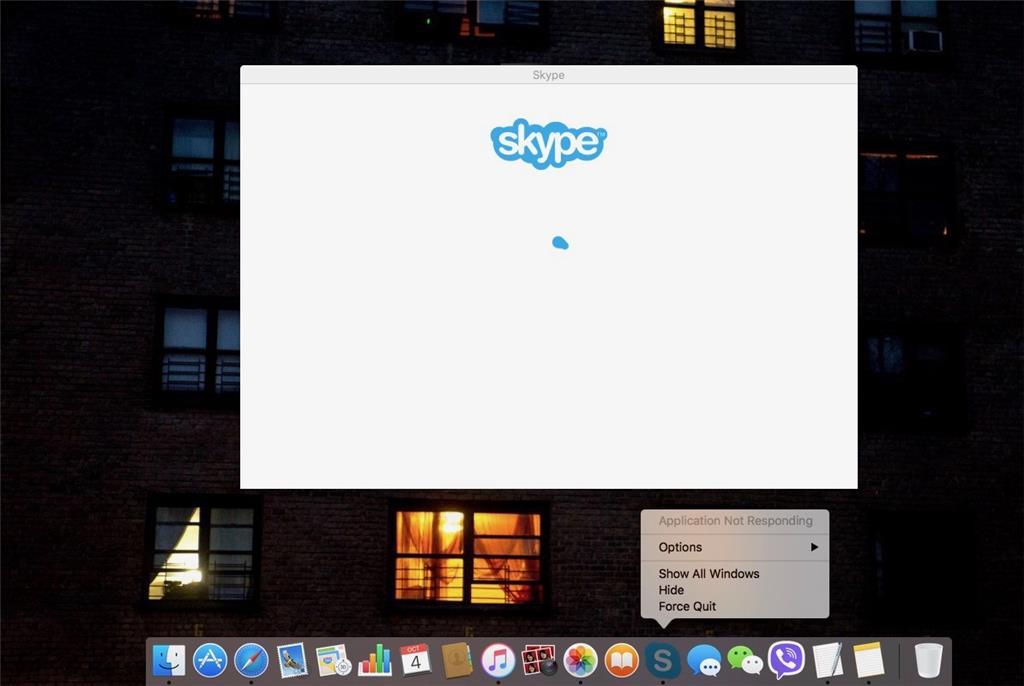The image size is (1024, 686).
Task: Click the Skype icon in the Dock
Action: (662, 660)
